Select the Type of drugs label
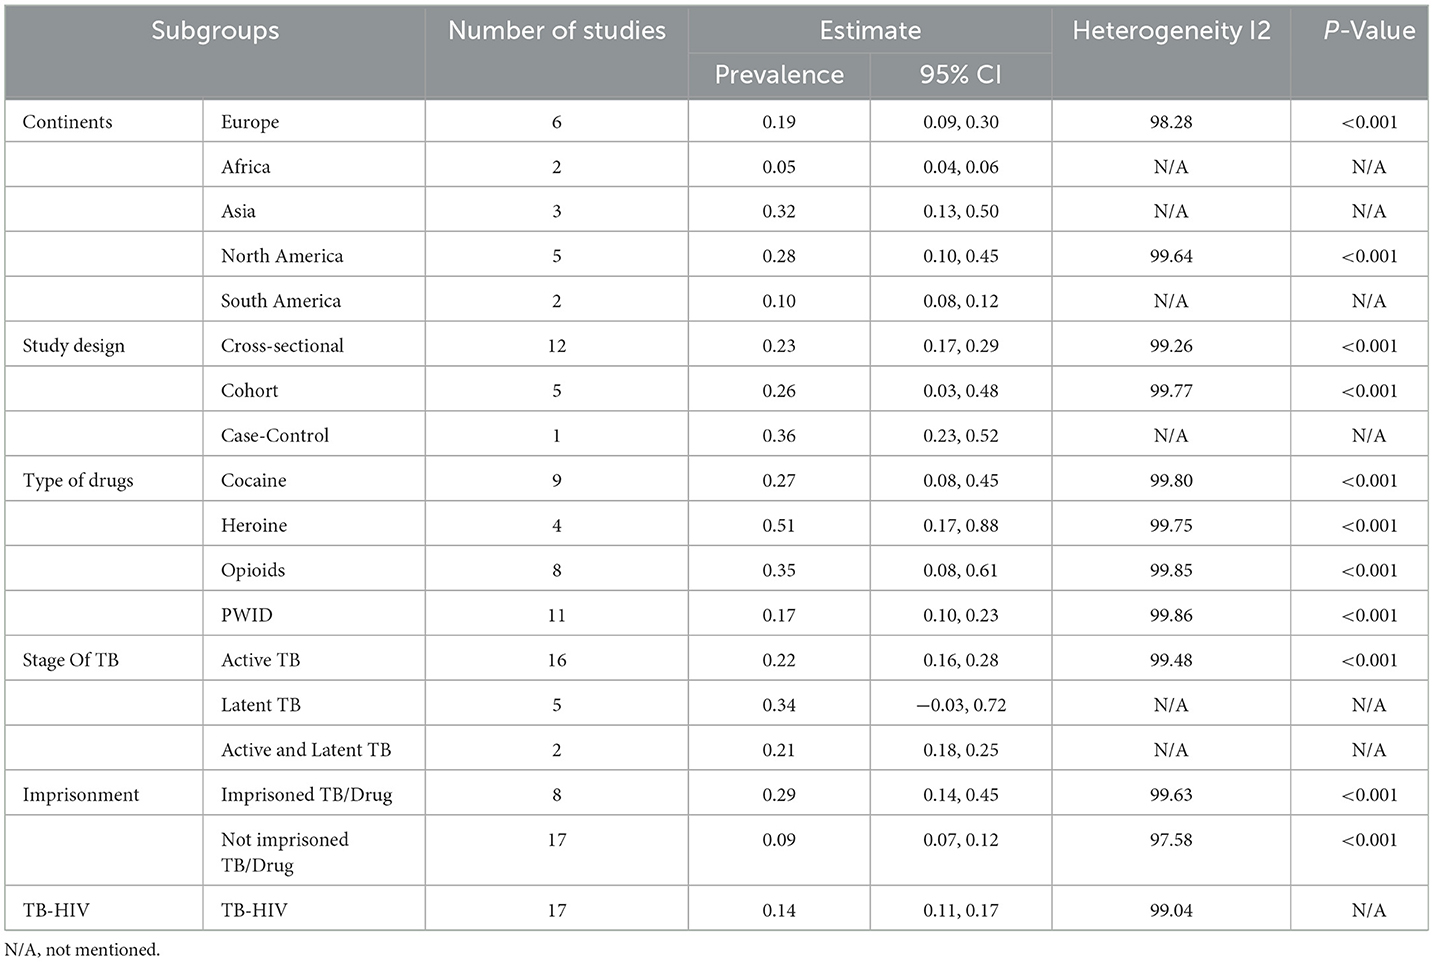The width and height of the screenshot is (1434, 962). point(78,480)
